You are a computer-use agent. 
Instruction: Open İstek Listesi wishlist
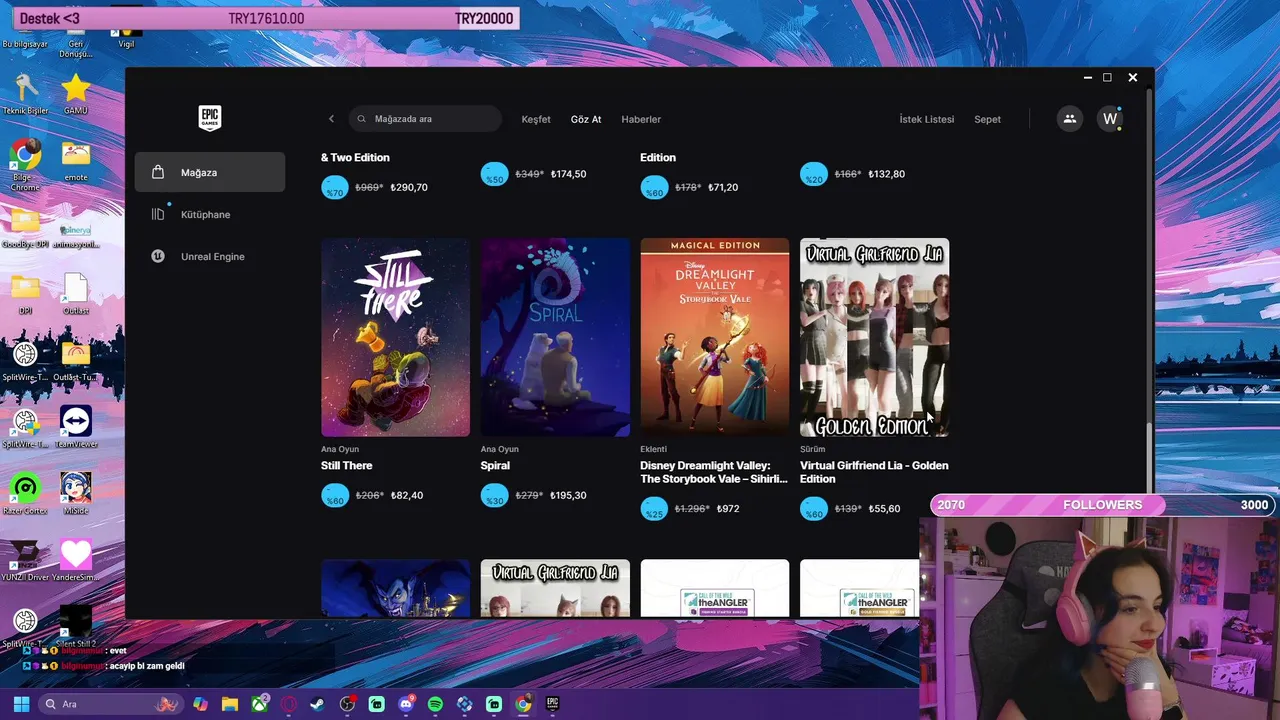(x=927, y=119)
